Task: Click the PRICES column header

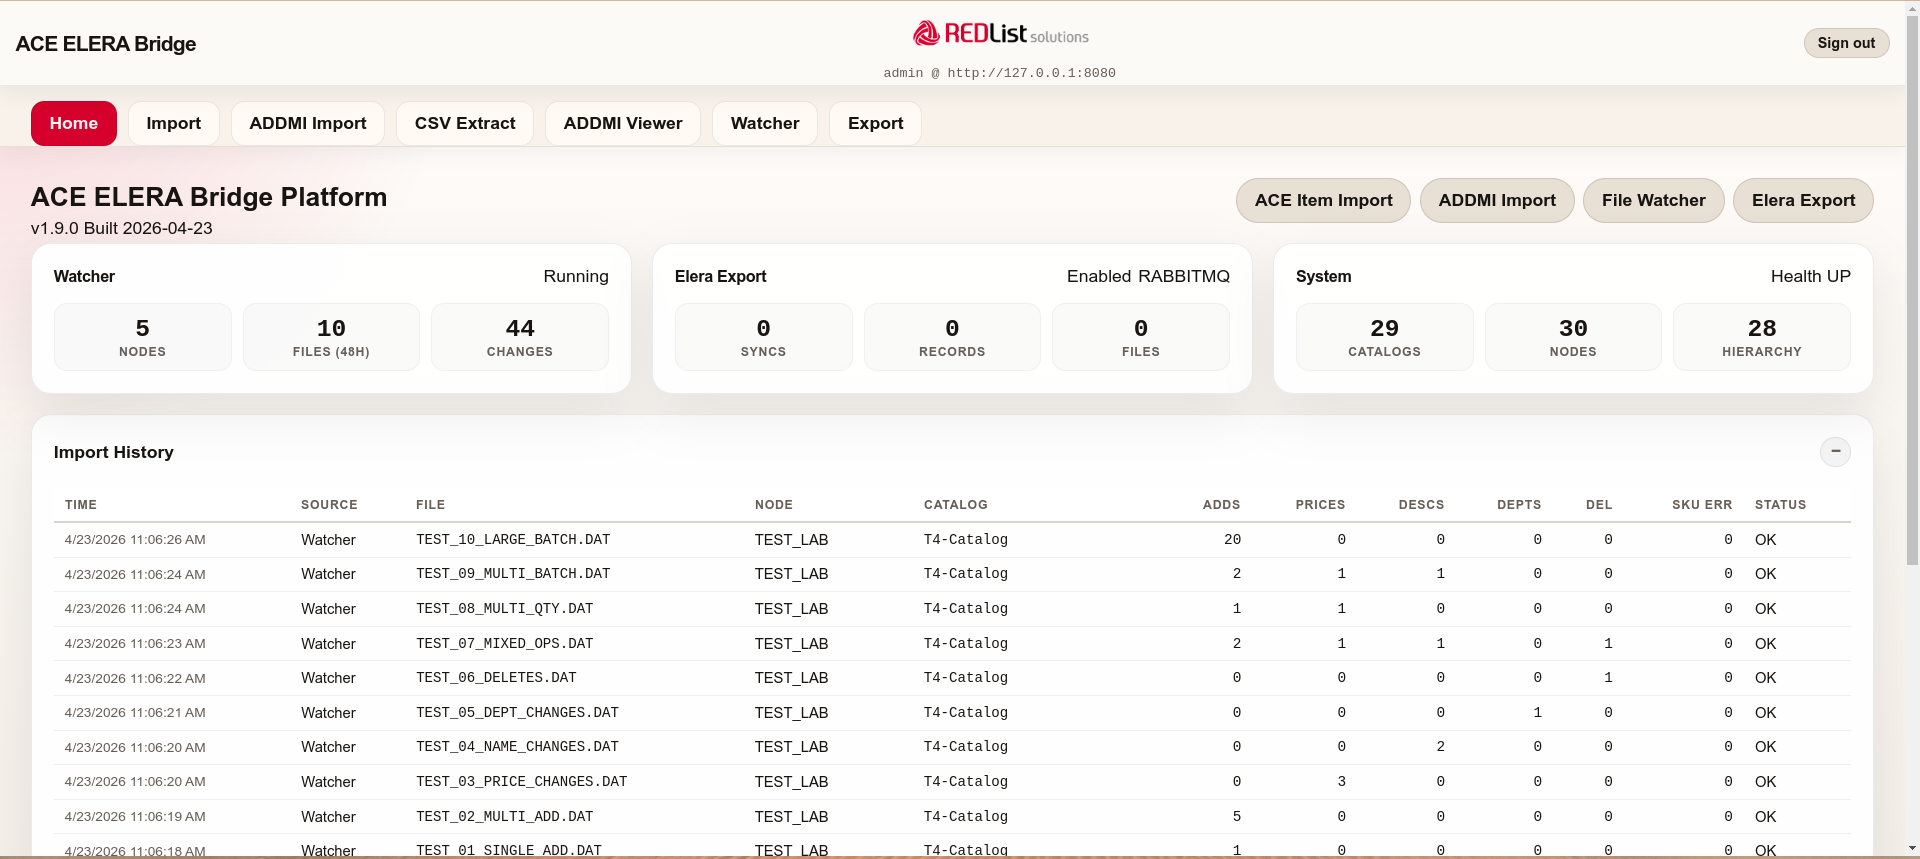Action: pos(1320,505)
